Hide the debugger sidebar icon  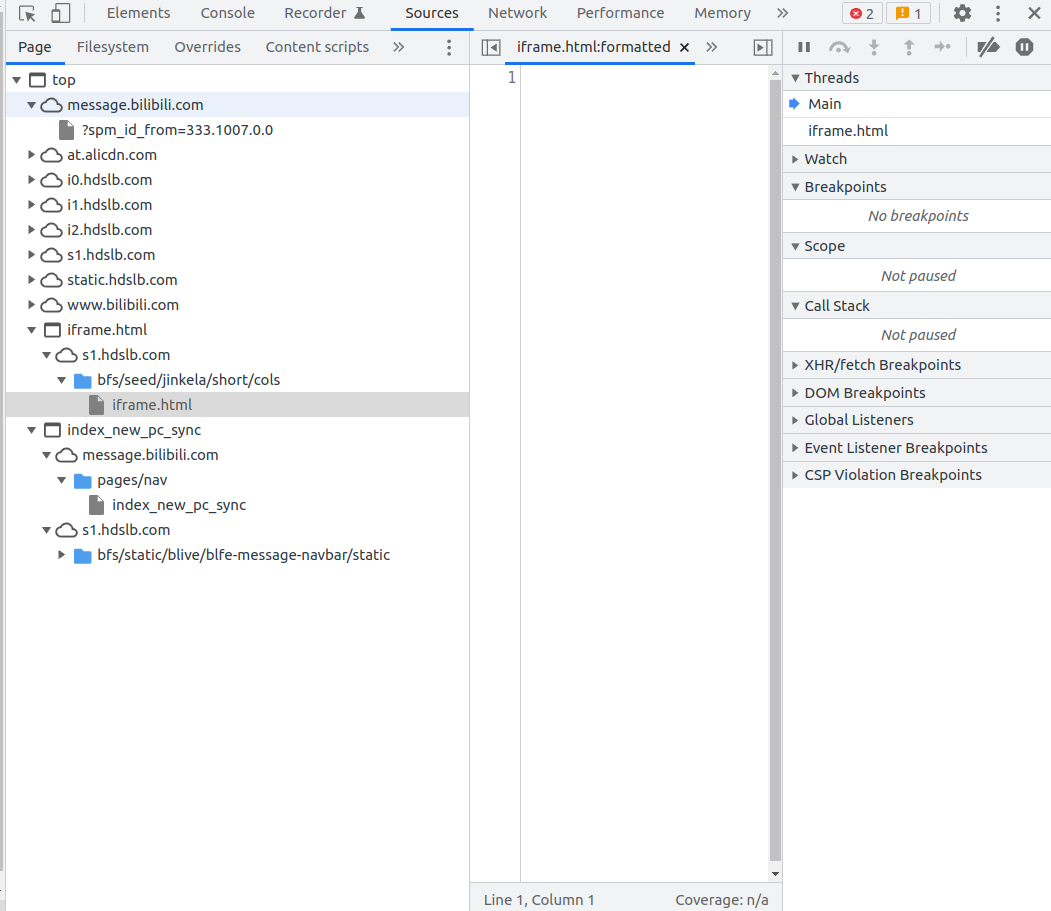pos(763,47)
